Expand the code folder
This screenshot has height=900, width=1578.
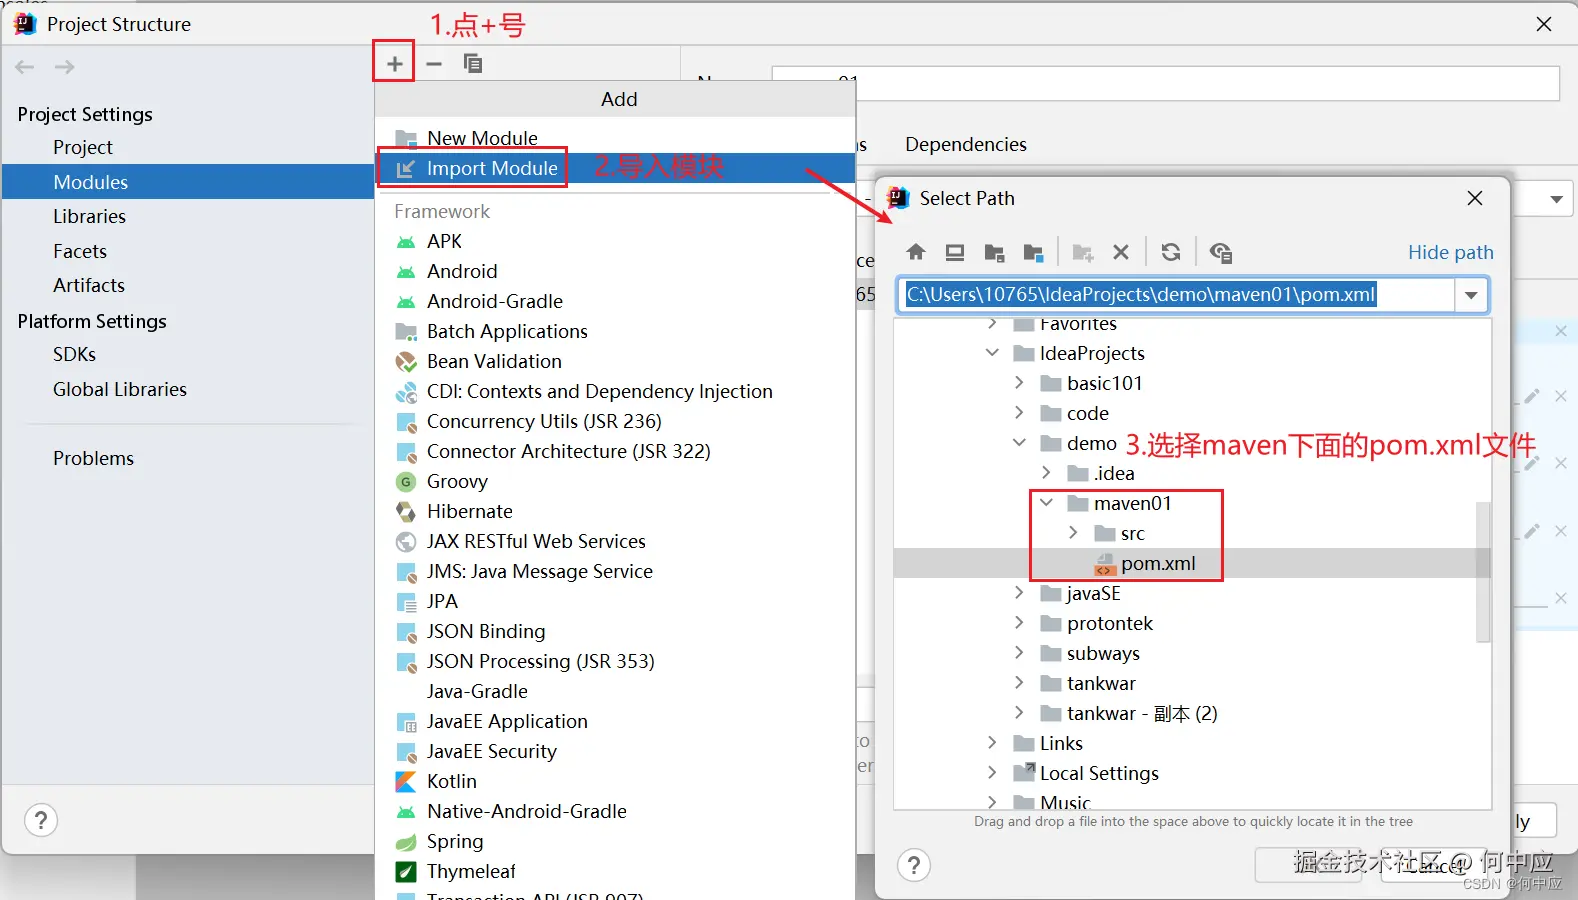click(1019, 413)
